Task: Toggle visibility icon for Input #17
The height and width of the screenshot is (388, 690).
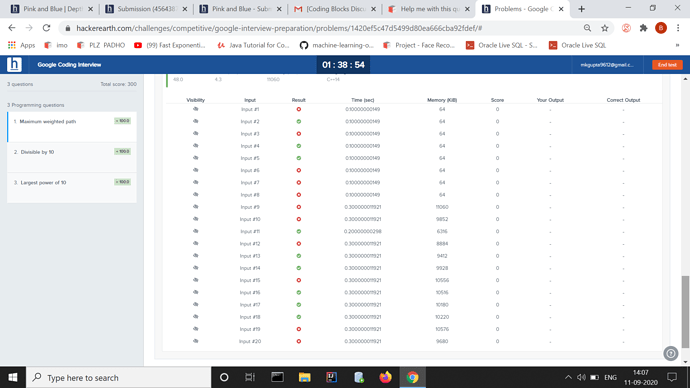Action: [x=195, y=304]
